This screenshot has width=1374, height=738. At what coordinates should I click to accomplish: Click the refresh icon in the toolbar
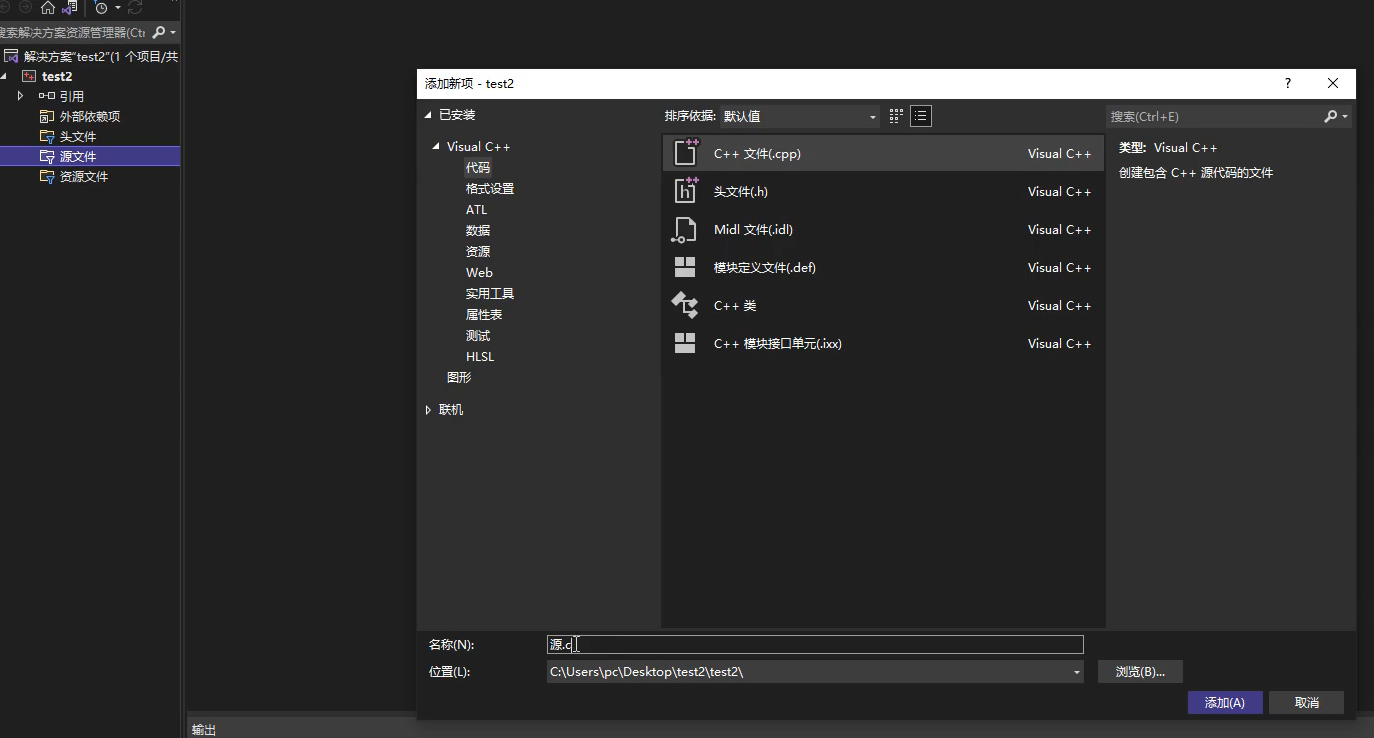133,7
